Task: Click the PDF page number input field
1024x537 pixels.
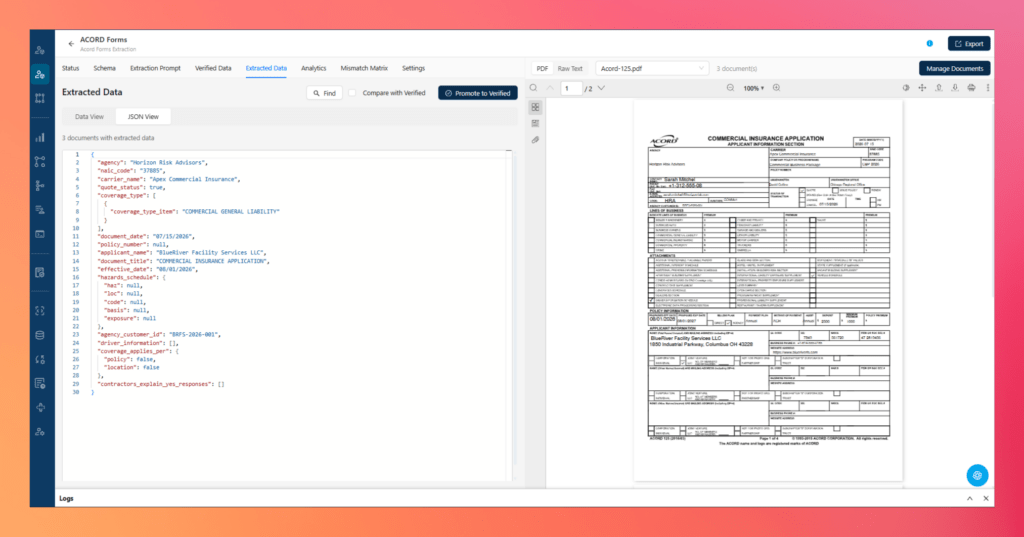Action: [571, 88]
